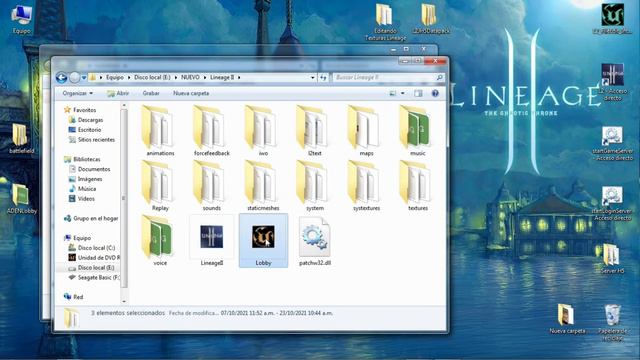Click the navigation pane scroll down arrow
The height and width of the screenshot is (360, 640).
[124, 301]
